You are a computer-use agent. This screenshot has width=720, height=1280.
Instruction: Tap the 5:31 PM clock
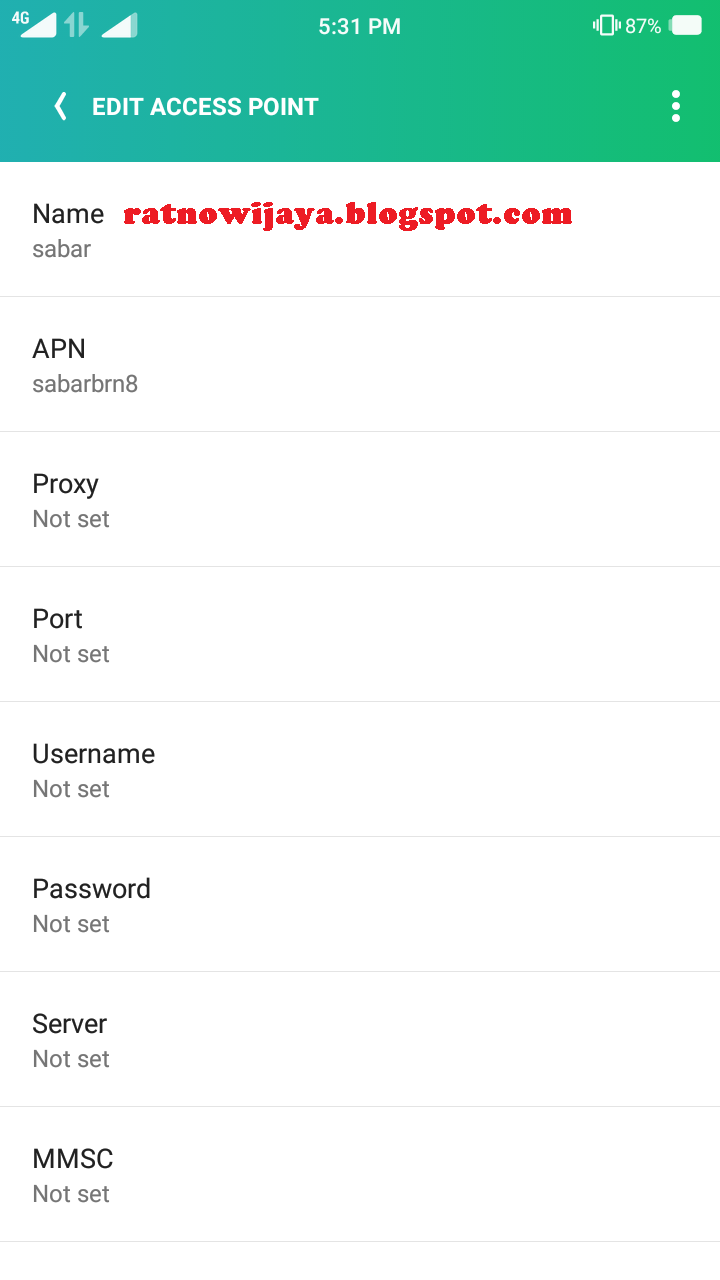coord(359,27)
